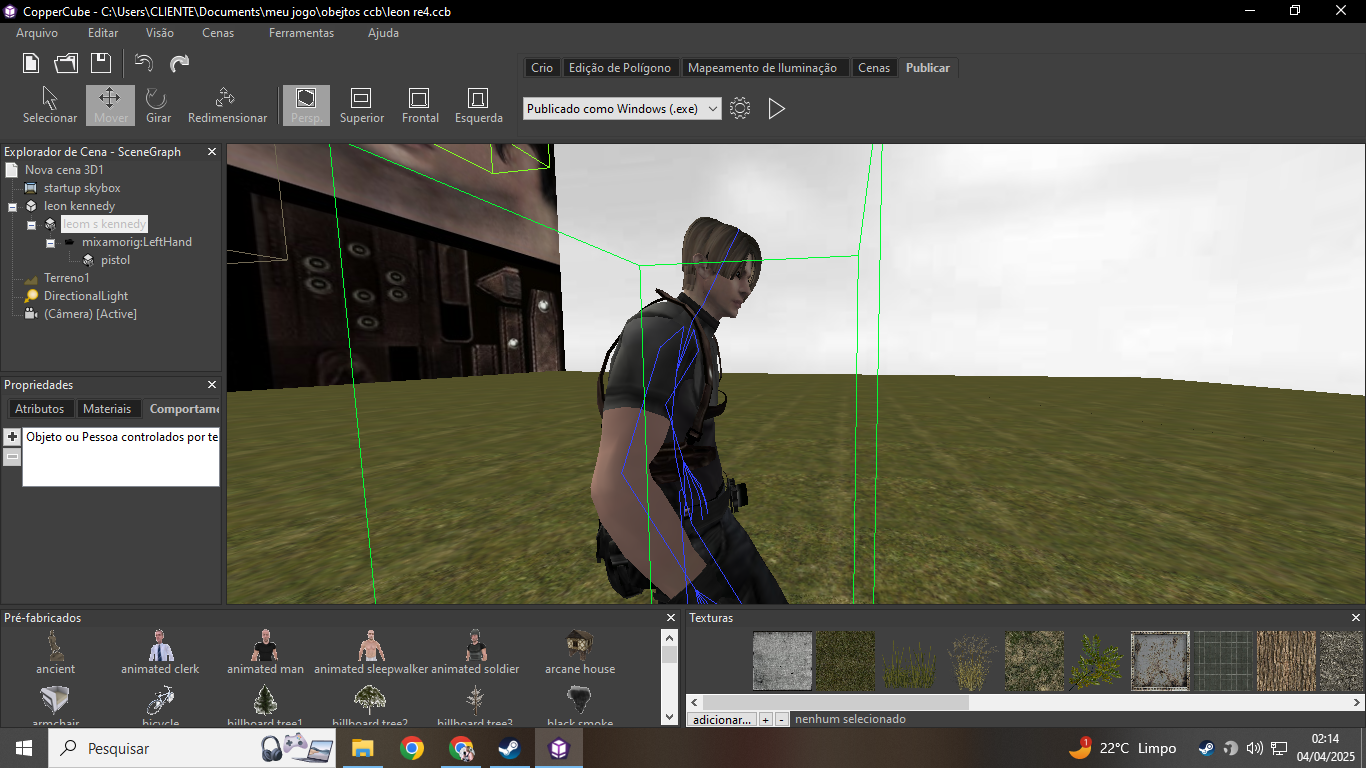Select Nova cena 3D1 root node
The height and width of the screenshot is (768, 1366).
(64, 170)
